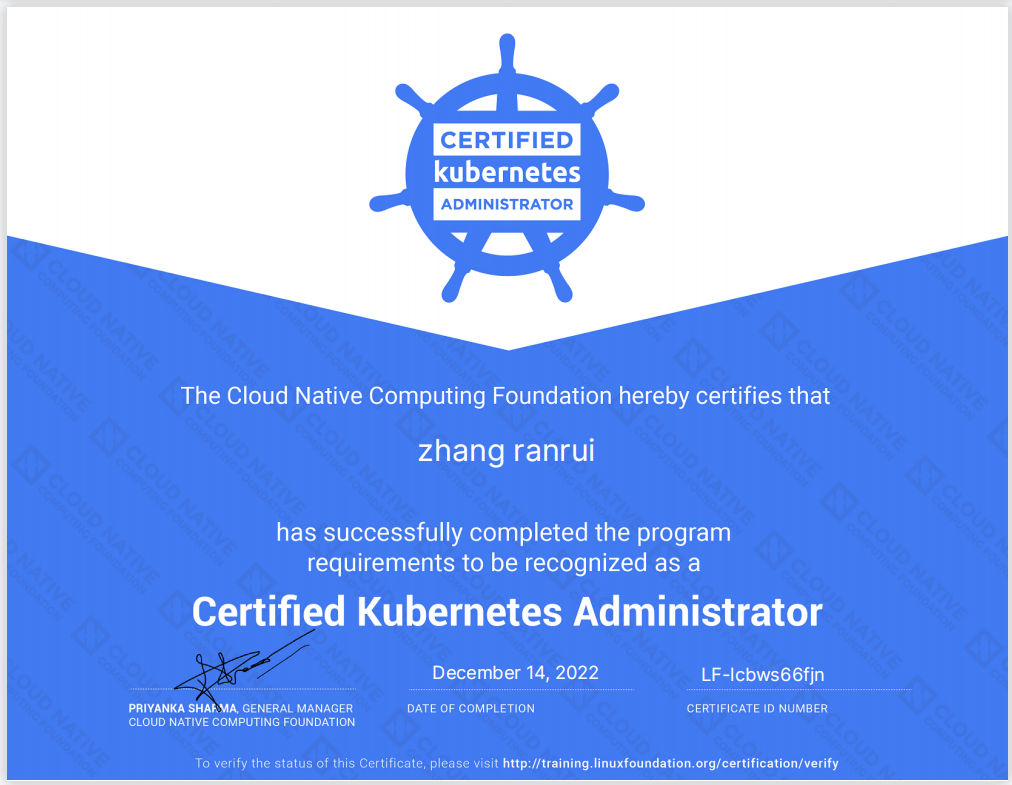Click the 'DATE OF COMPLETION' label
Screen dimensions: 1012x785
[x=471, y=708]
